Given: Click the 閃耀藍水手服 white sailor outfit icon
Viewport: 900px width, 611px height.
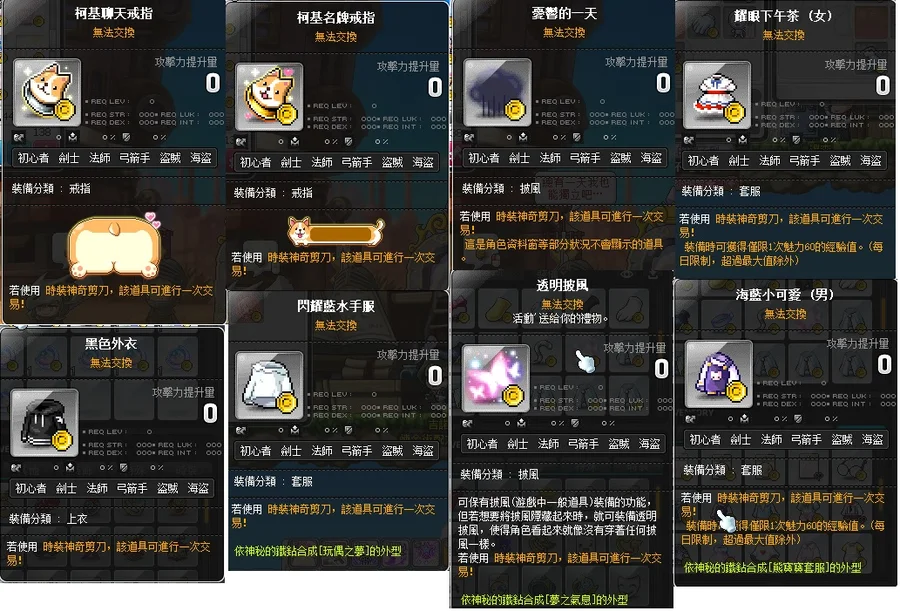Looking at the screenshot, I should tap(269, 386).
